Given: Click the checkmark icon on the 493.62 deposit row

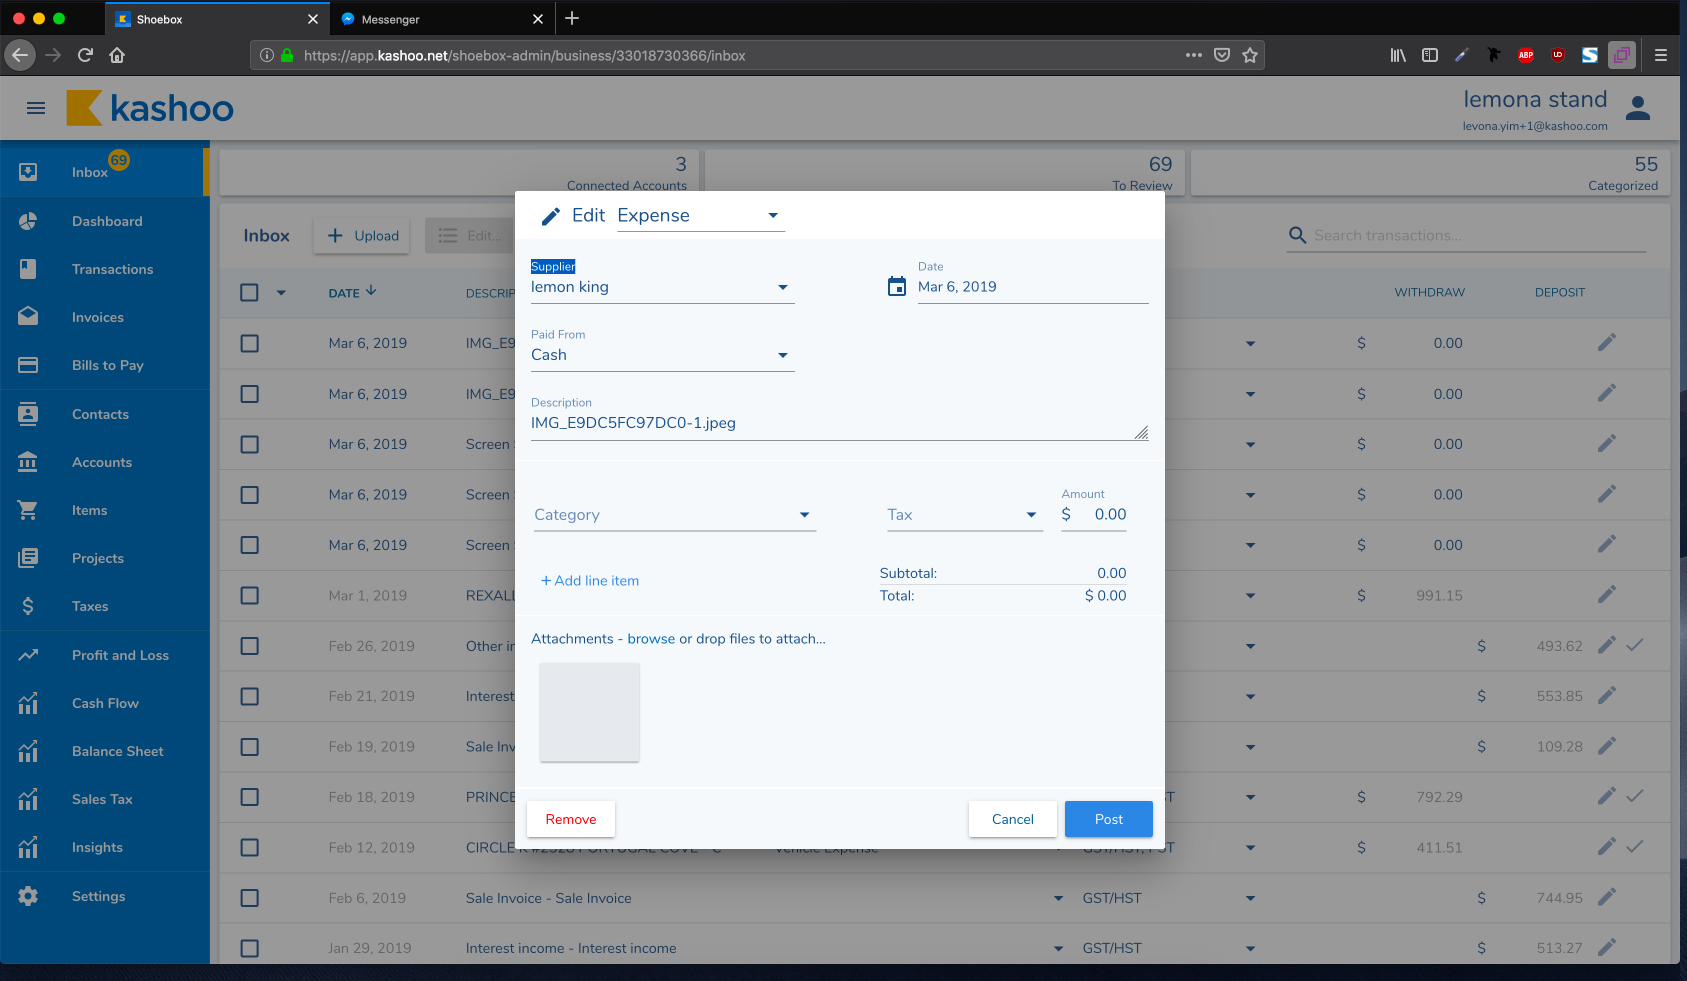Looking at the screenshot, I should (x=1634, y=646).
